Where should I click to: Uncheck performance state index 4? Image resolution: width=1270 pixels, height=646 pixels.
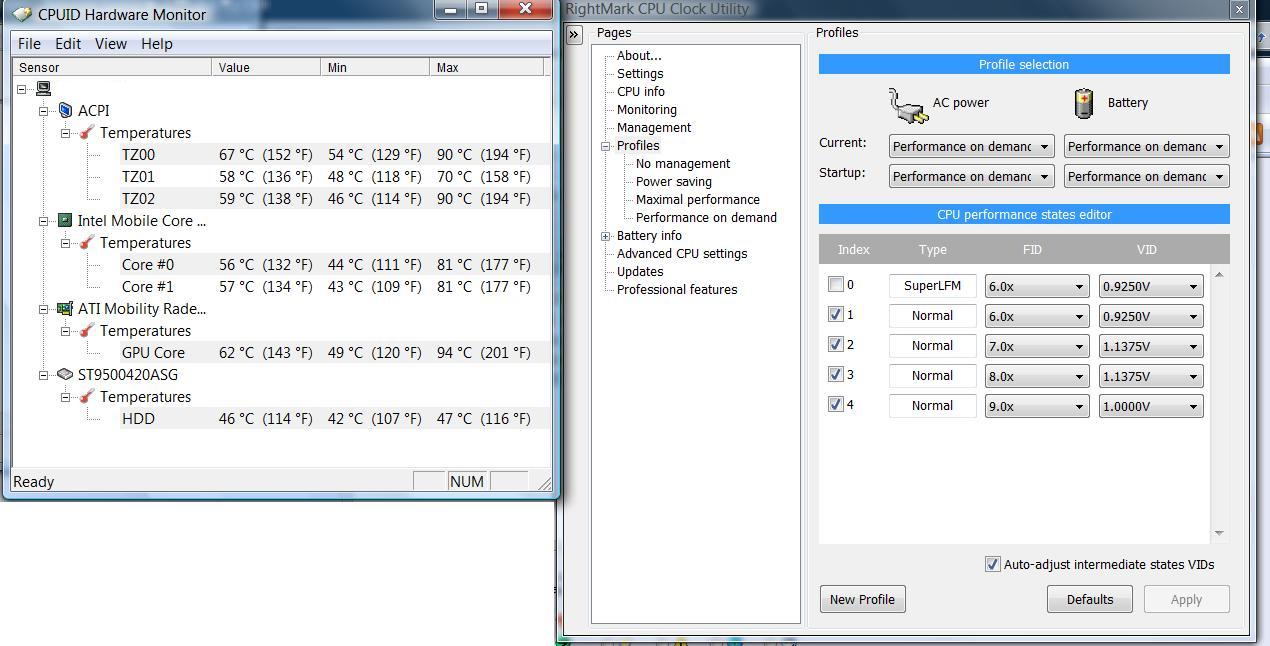pyautogui.click(x=836, y=404)
